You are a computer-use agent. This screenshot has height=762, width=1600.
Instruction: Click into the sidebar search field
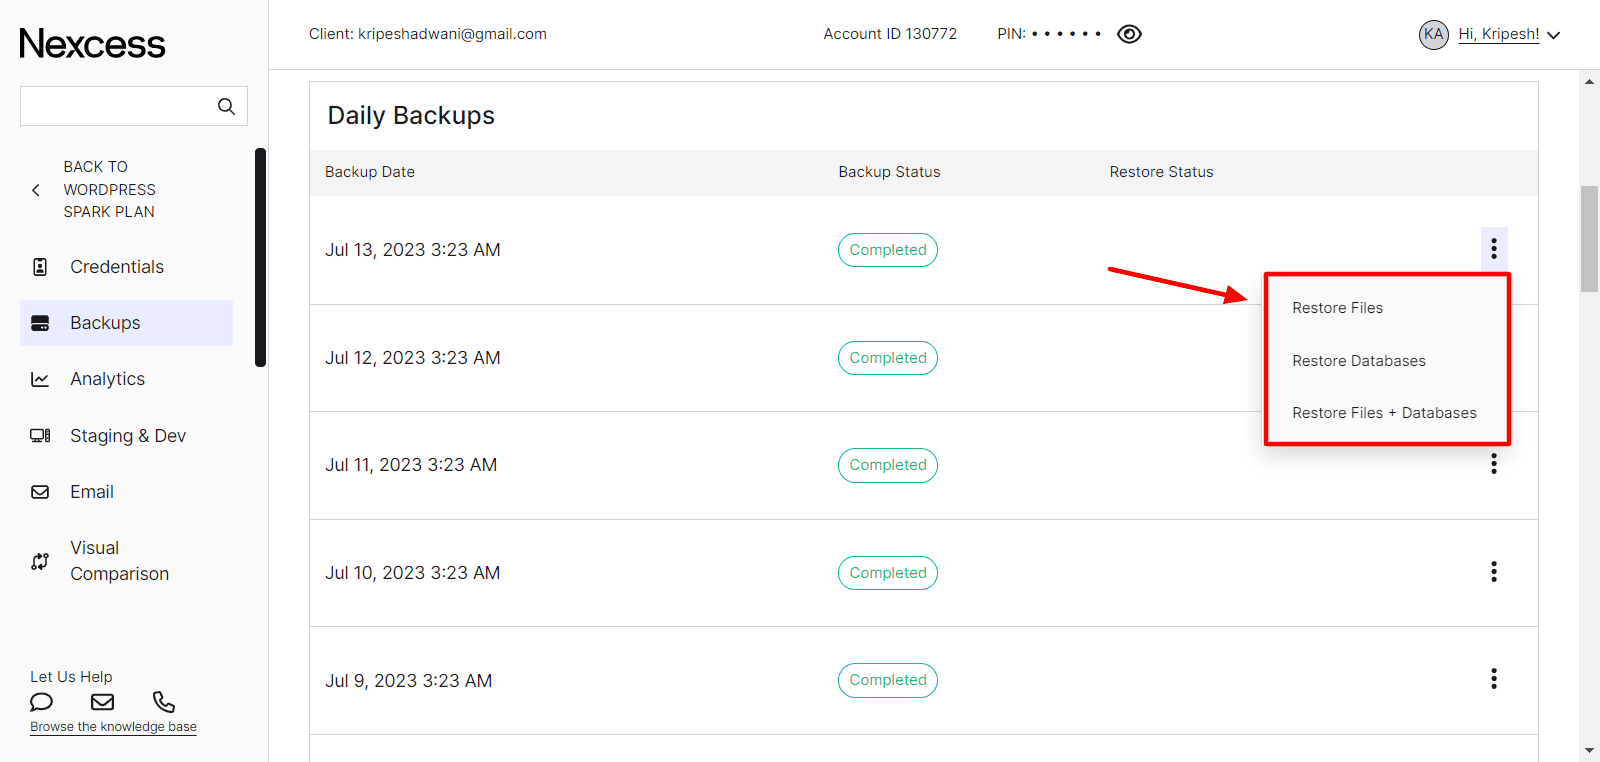coord(115,106)
